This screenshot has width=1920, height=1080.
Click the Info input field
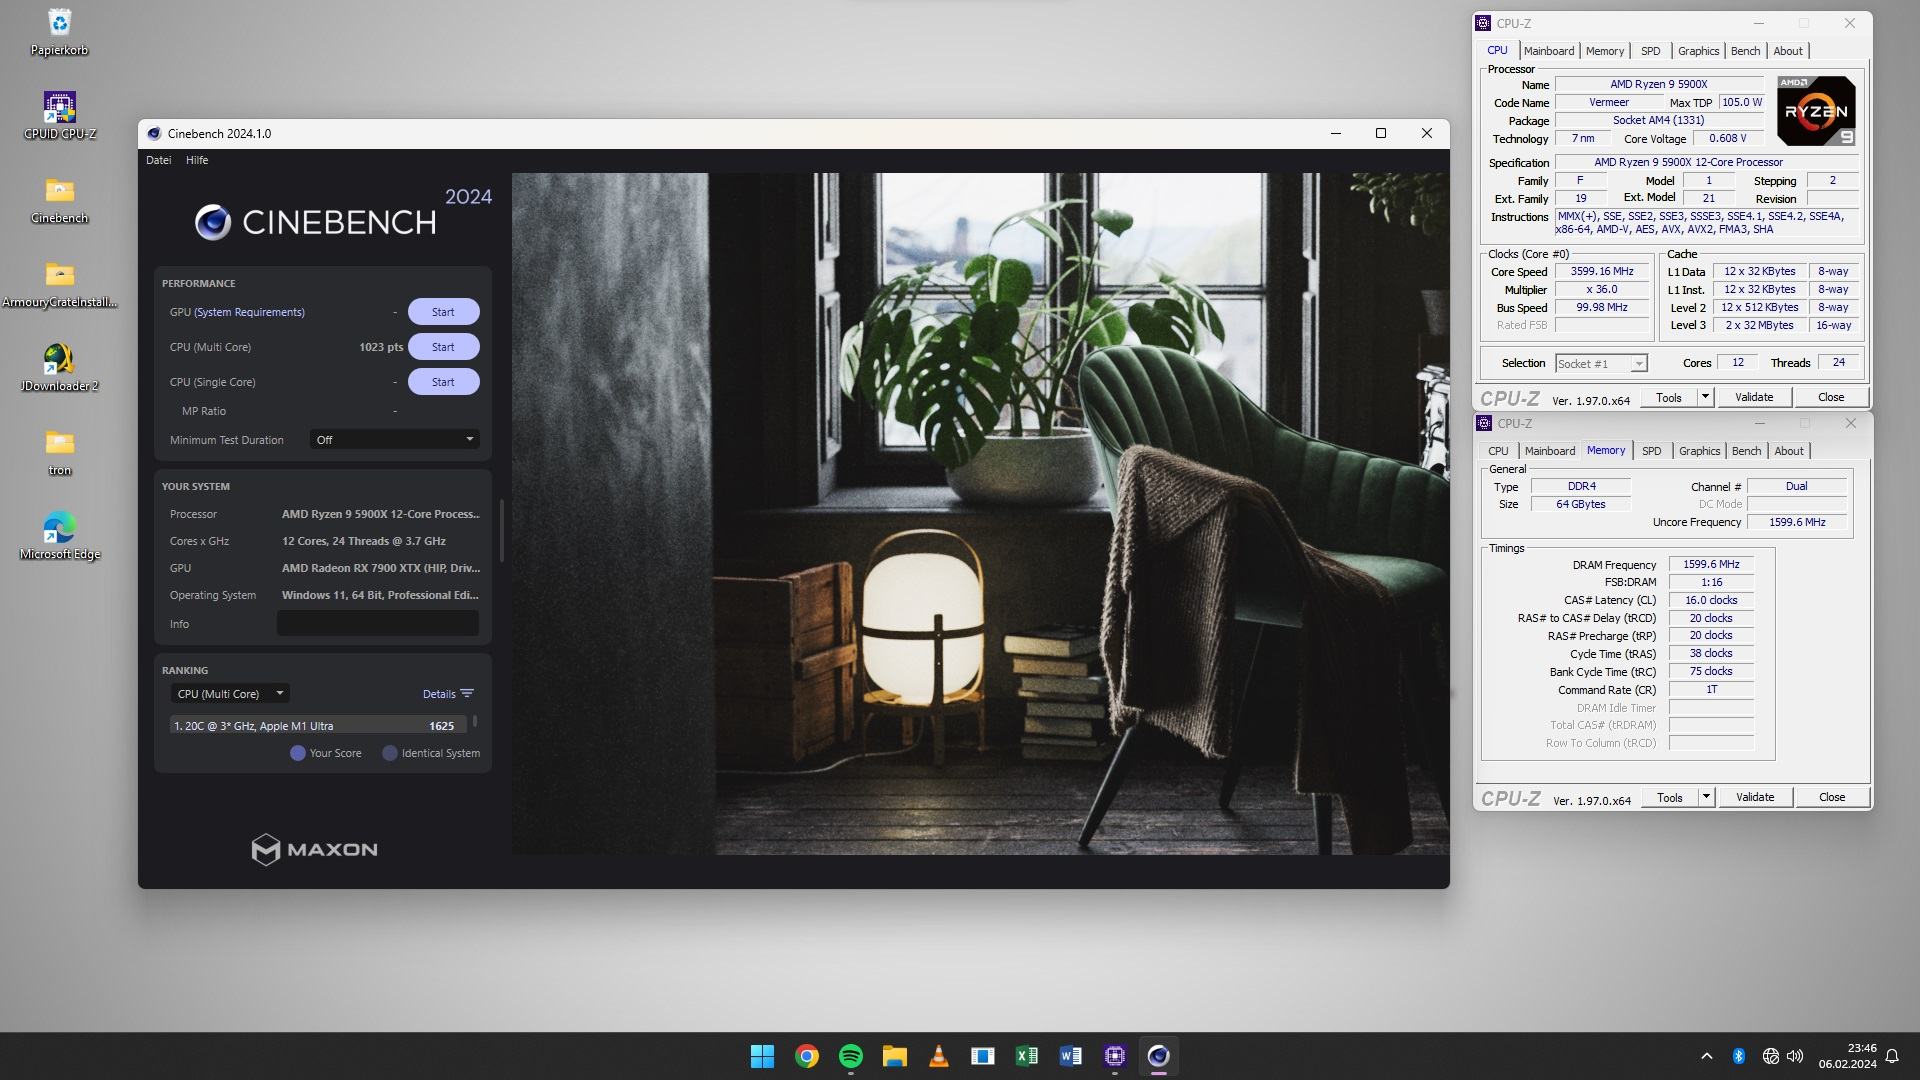[378, 623]
